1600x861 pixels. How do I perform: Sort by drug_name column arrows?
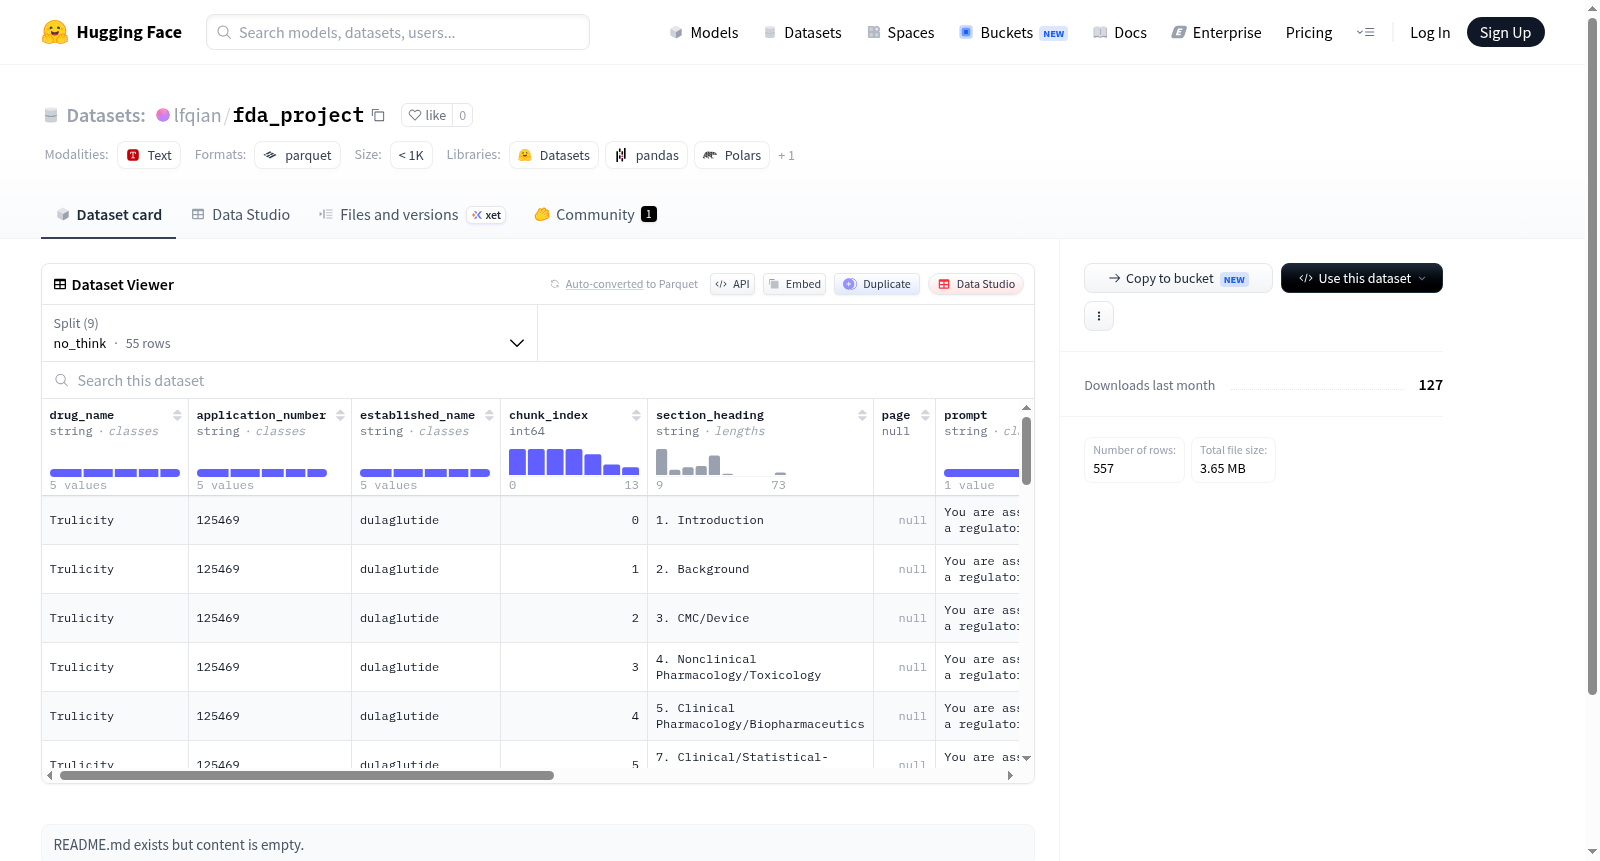[177, 415]
